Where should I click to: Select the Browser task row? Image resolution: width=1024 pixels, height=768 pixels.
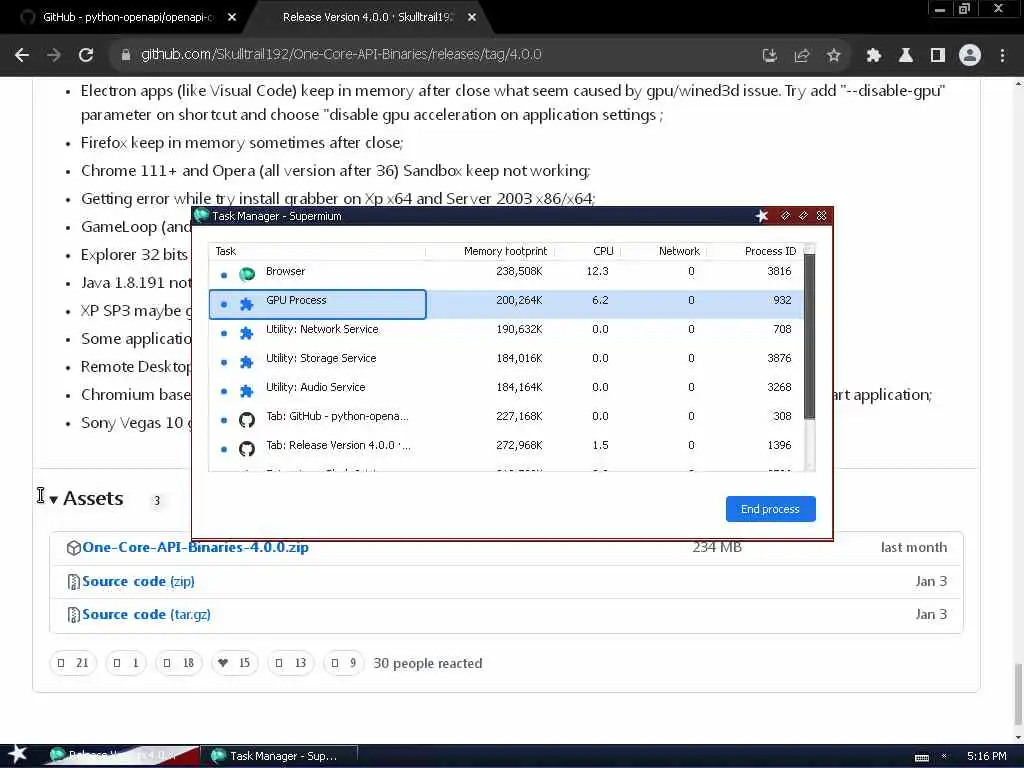pos(506,274)
